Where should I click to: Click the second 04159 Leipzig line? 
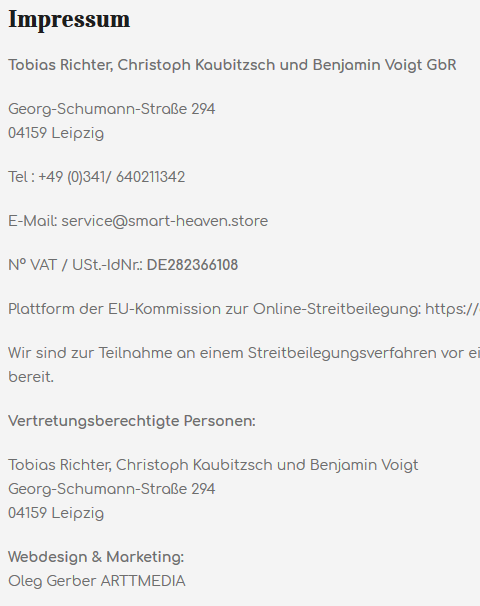tap(56, 514)
